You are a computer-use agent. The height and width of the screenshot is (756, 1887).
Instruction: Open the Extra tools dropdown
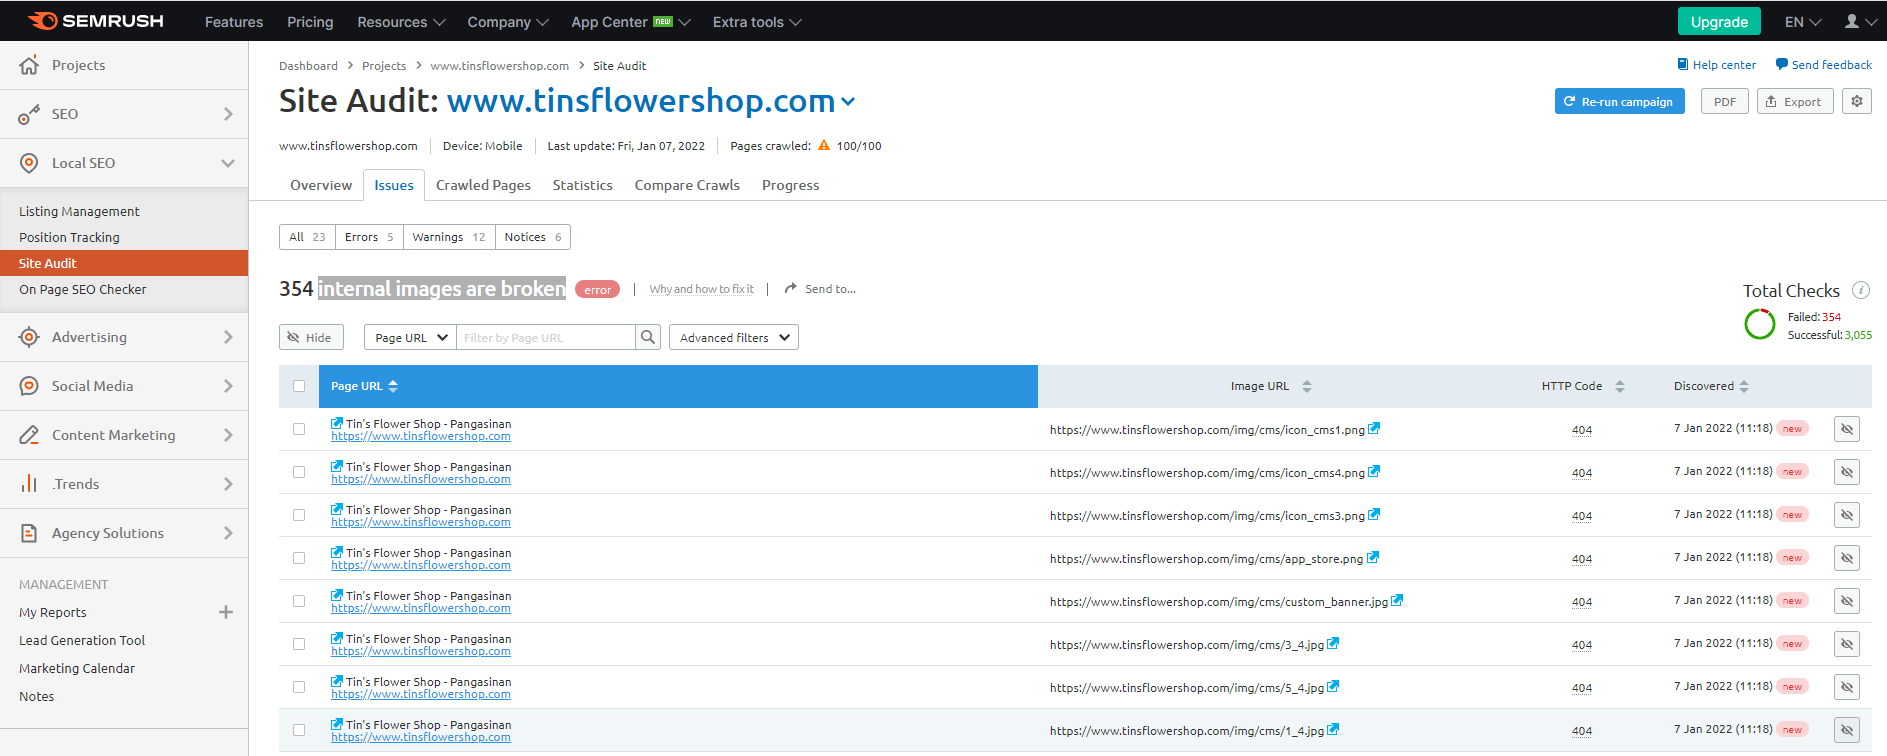[757, 22]
